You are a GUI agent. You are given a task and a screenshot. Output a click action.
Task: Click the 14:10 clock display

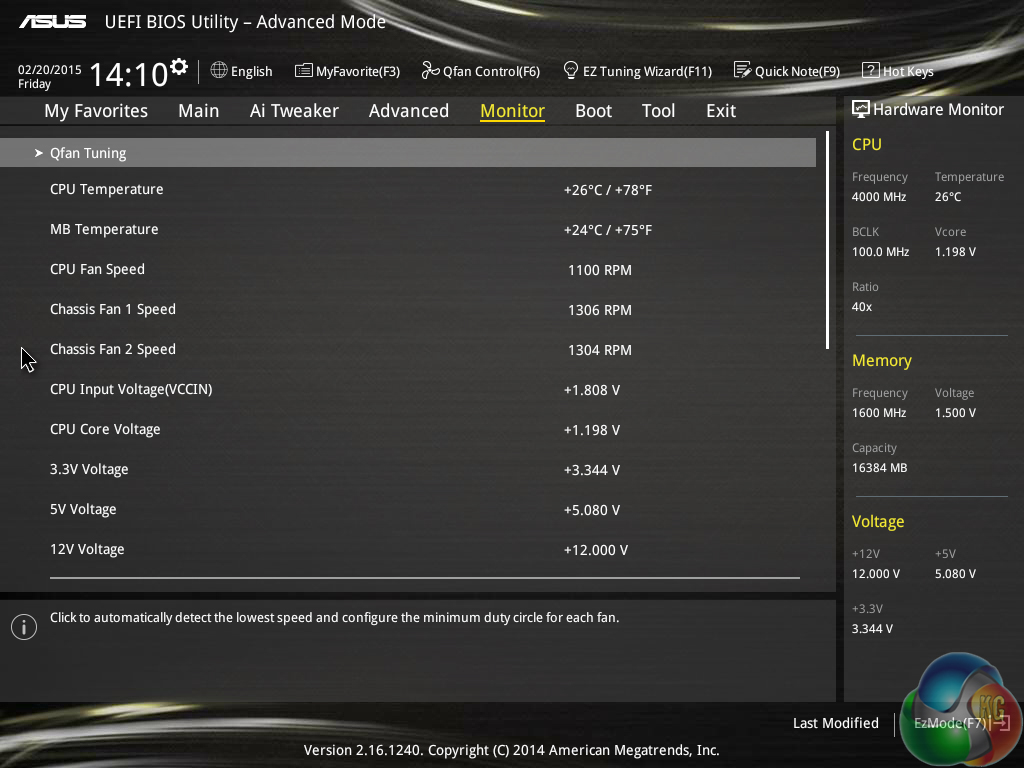tap(129, 74)
